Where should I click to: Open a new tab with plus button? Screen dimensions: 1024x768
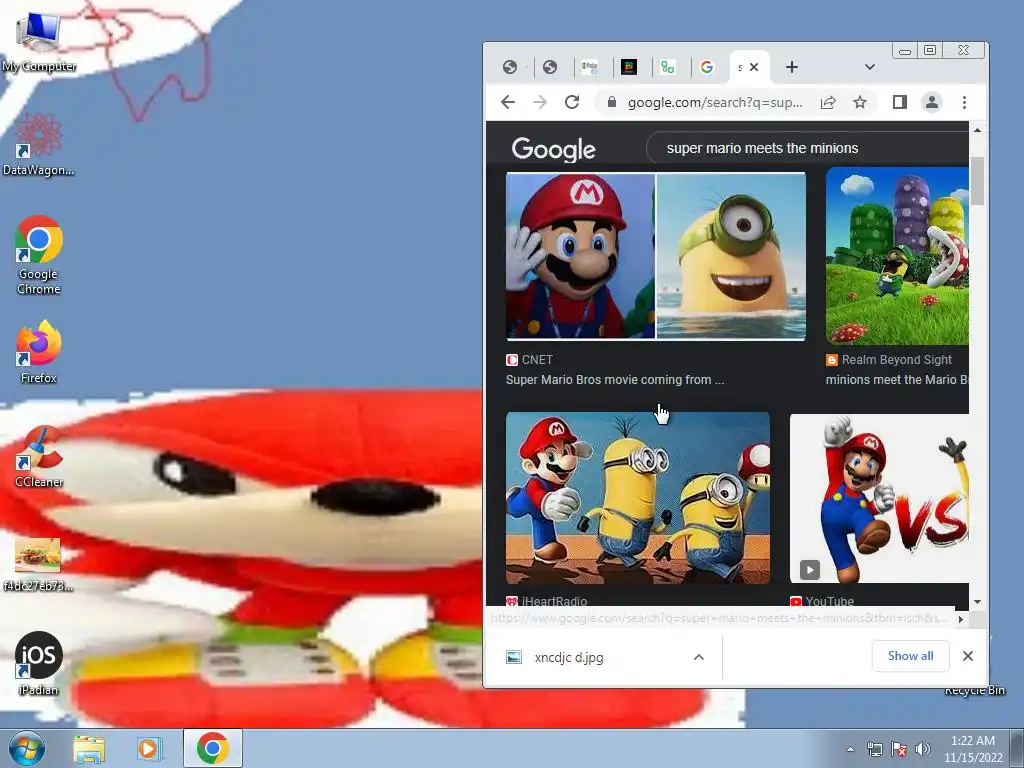792,67
